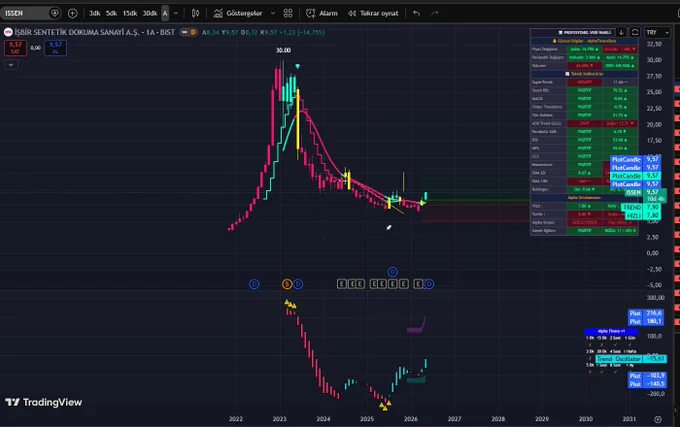The width and height of the screenshot is (680, 427).
Task: Open the rightmost earnings E marker
Action: tap(418, 284)
